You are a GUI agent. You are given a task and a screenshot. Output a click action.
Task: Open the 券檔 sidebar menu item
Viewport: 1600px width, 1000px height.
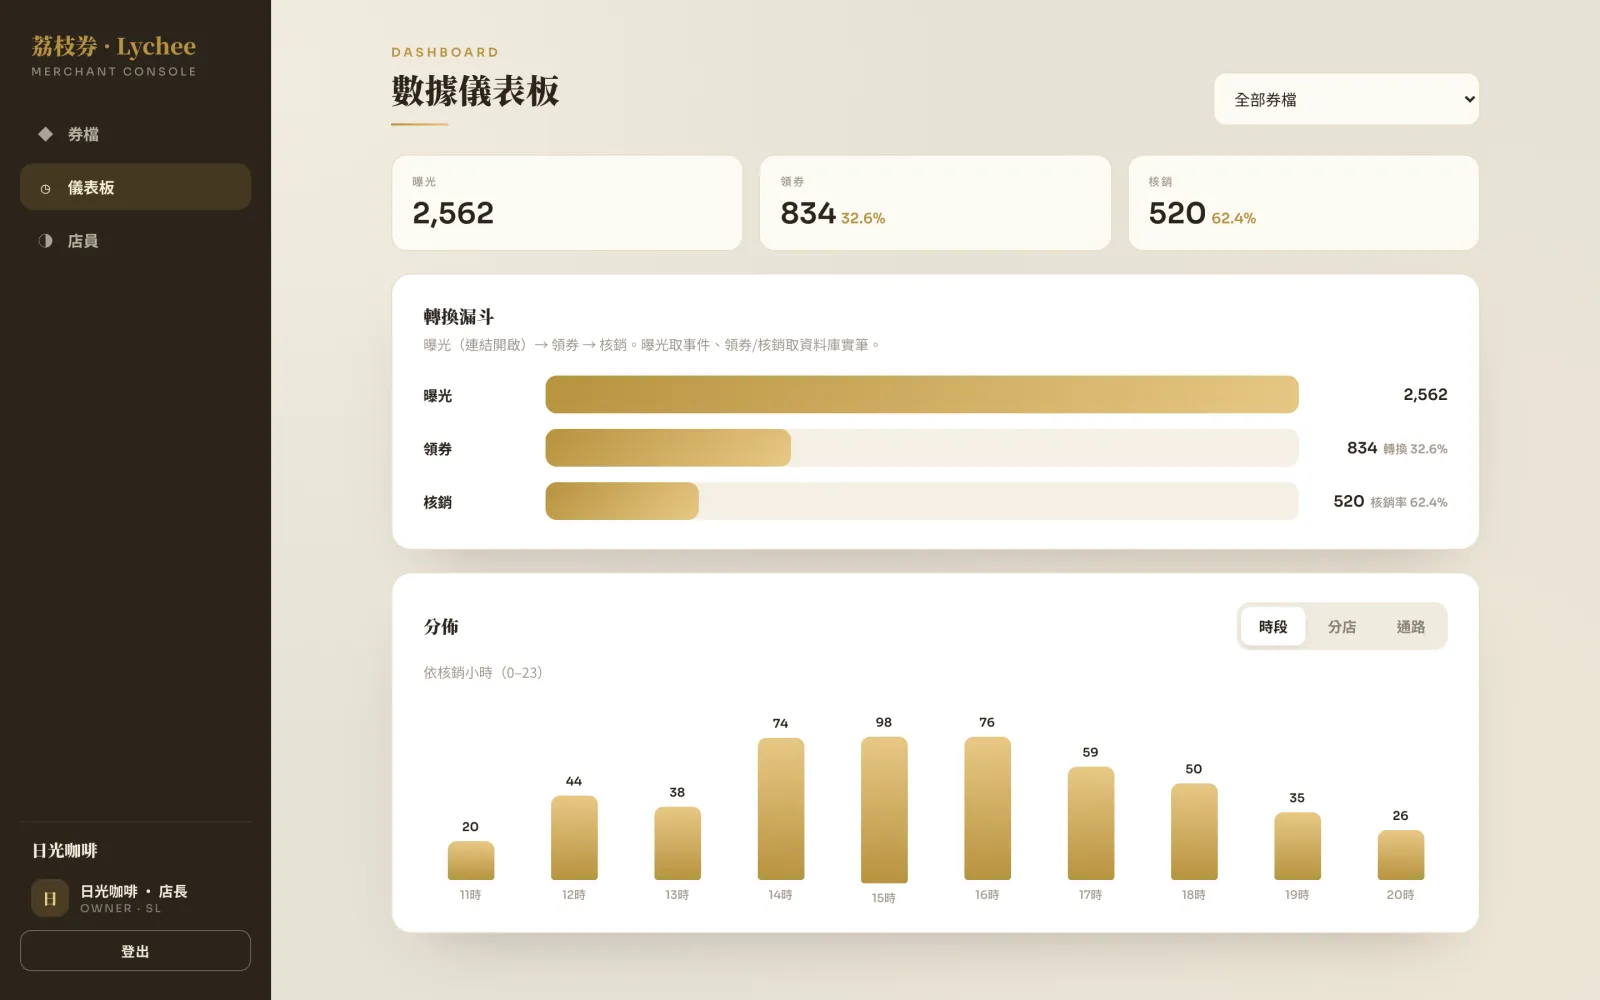135,134
